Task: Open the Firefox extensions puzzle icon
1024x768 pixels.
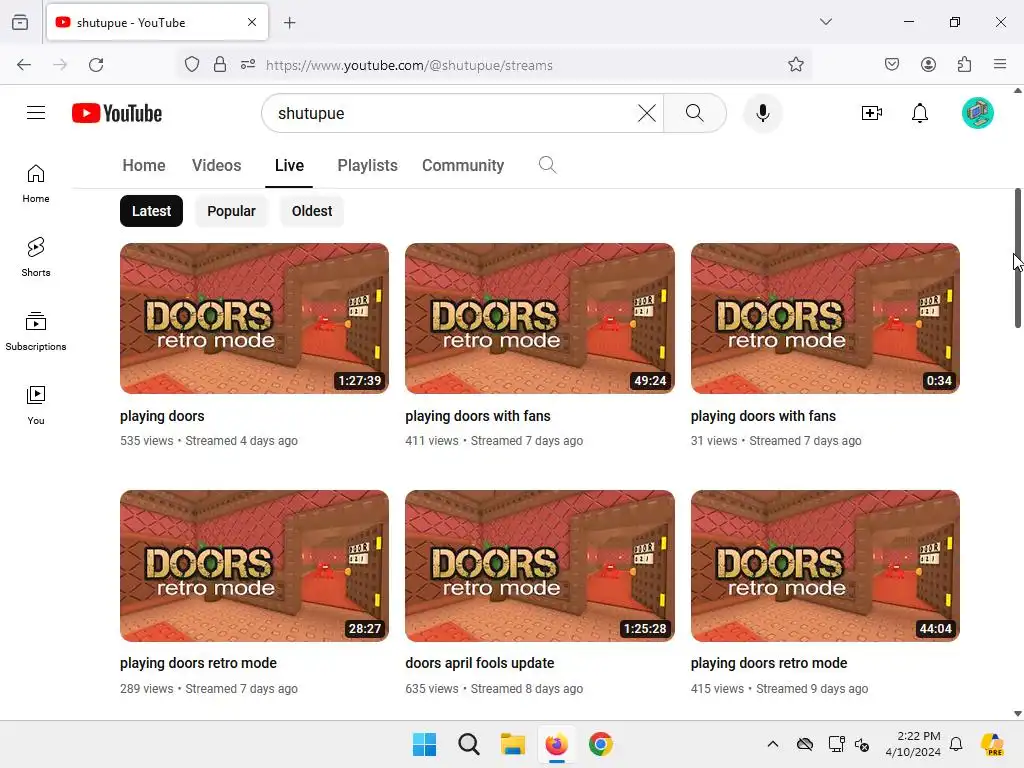Action: click(x=964, y=65)
